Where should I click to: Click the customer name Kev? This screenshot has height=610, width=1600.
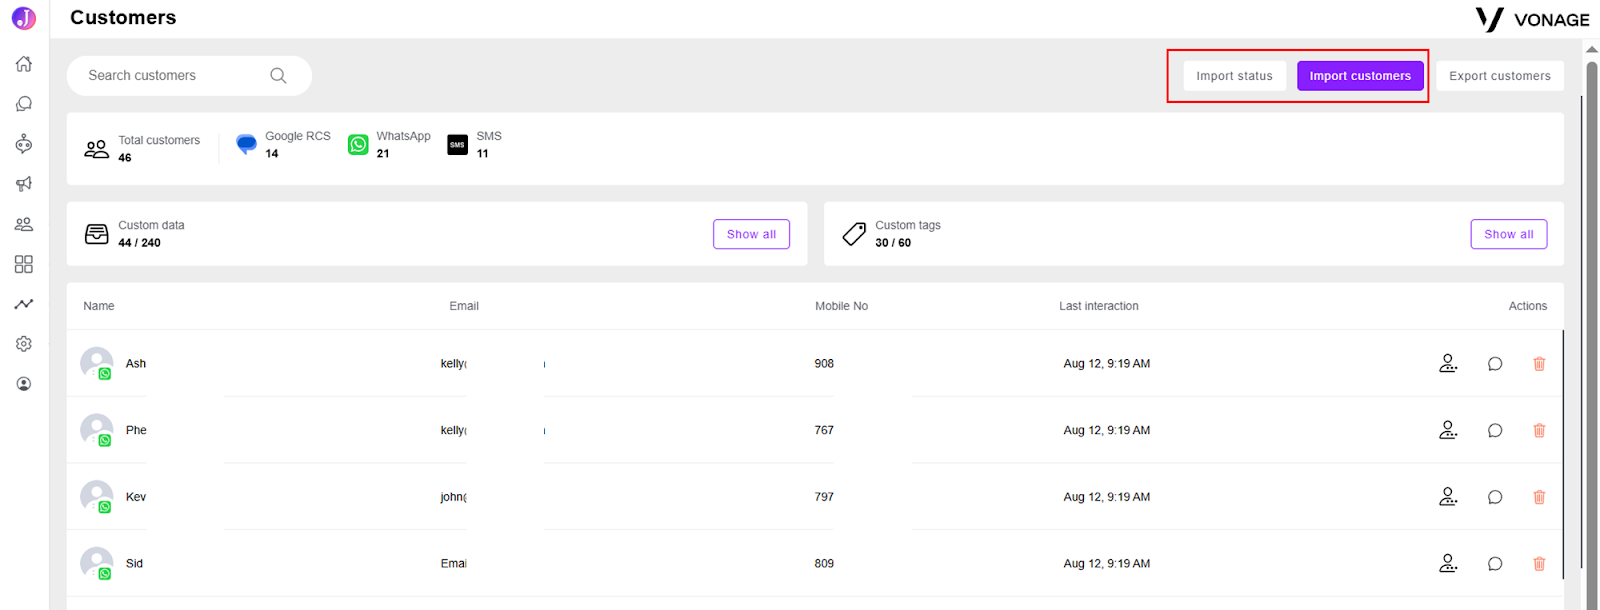[x=136, y=497]
